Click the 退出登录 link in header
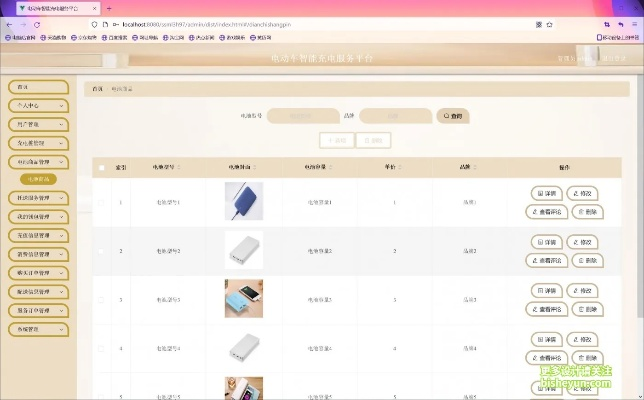The image size is (644, 400). coord(612,59)
